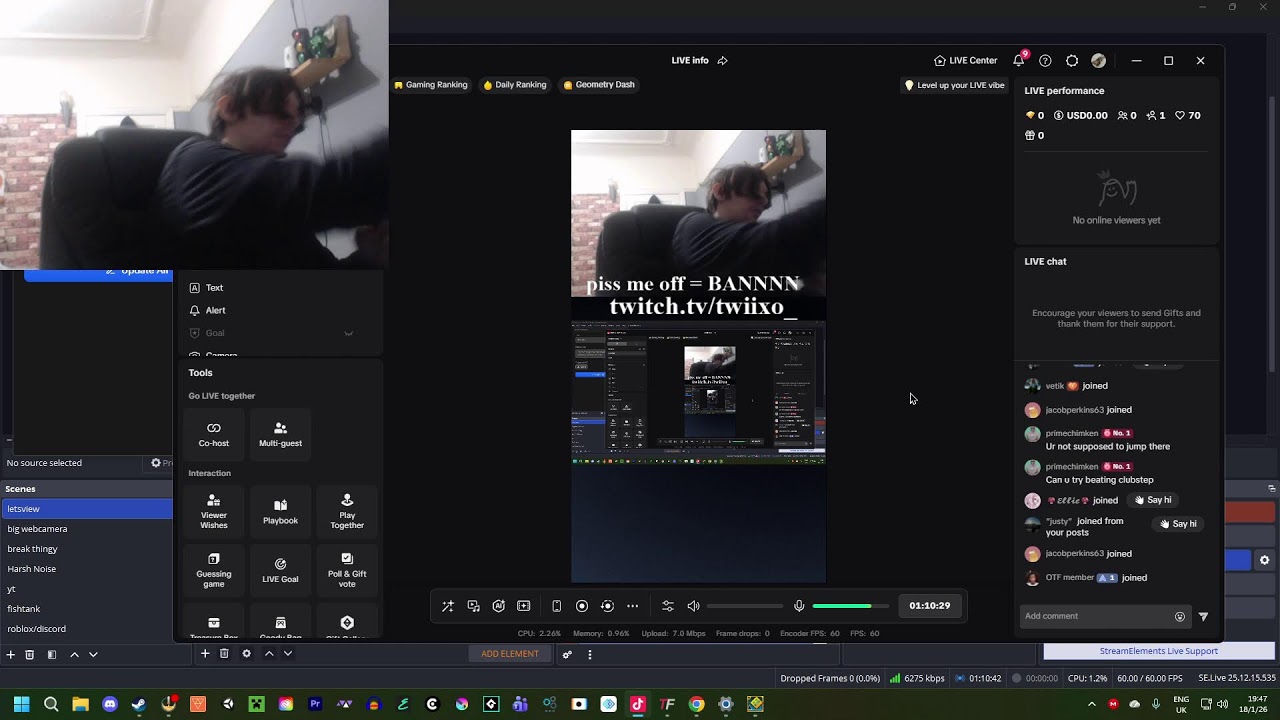Show hidden system tray icons
Viewport: 1280px width, 720px height.
click(1091, 704)
